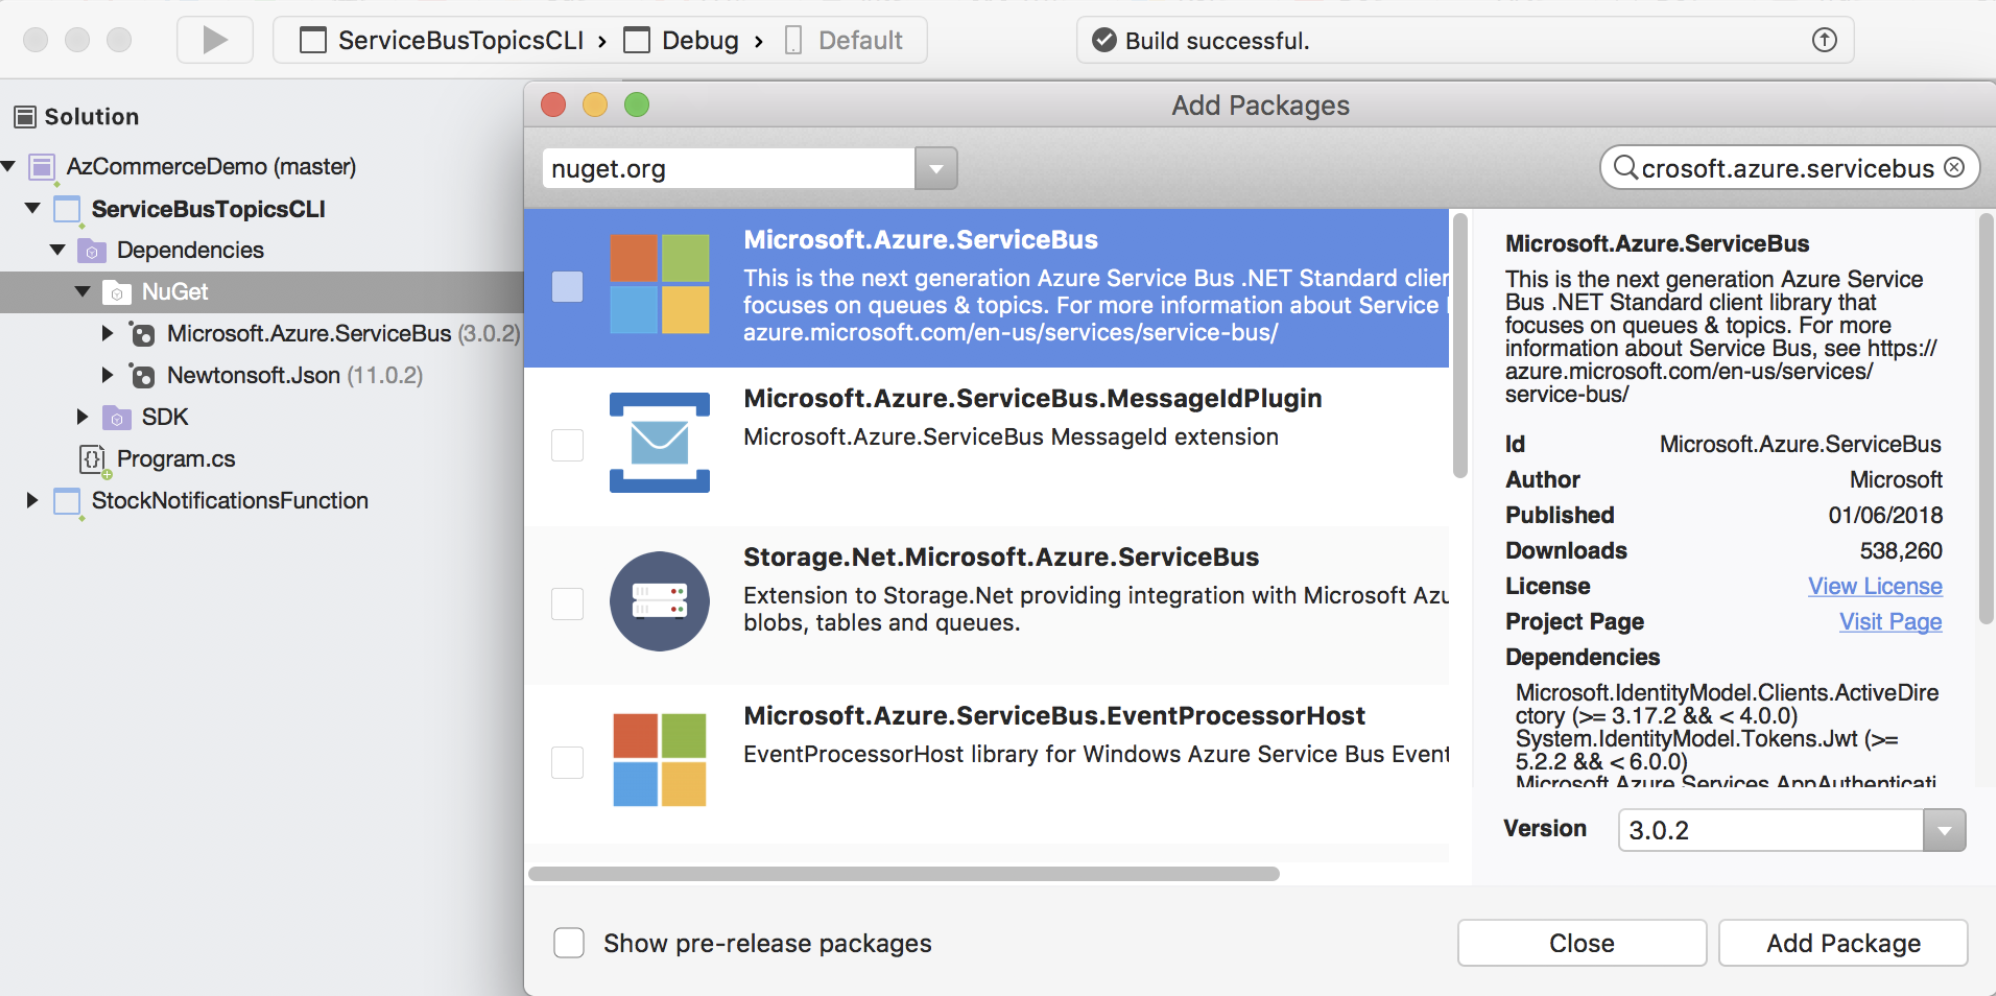Click the package list vertical scrollbar
Viewport: 1996px width, 996px height.
1460,345
